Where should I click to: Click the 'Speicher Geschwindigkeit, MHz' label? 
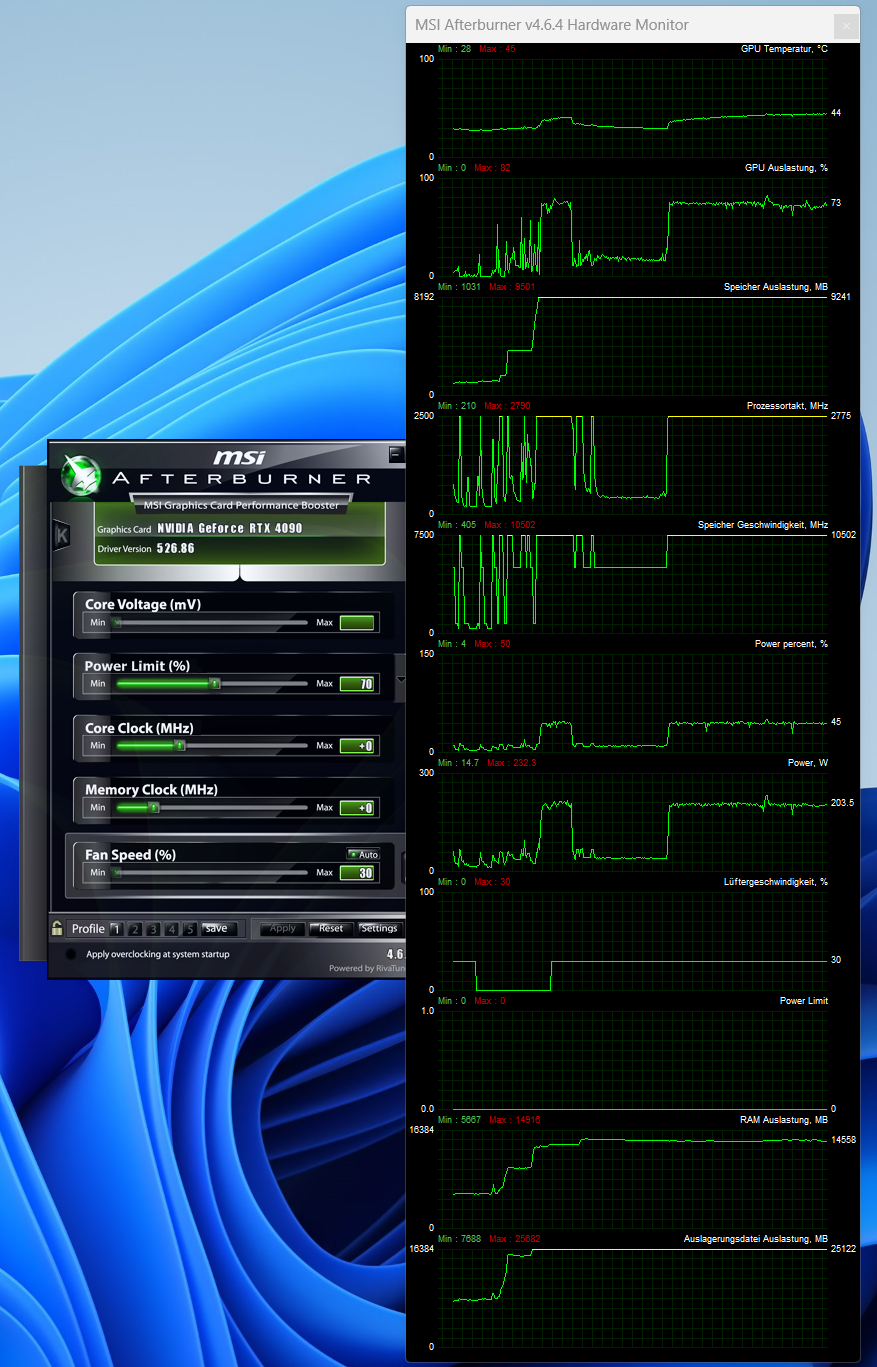(x=763, y=525)
